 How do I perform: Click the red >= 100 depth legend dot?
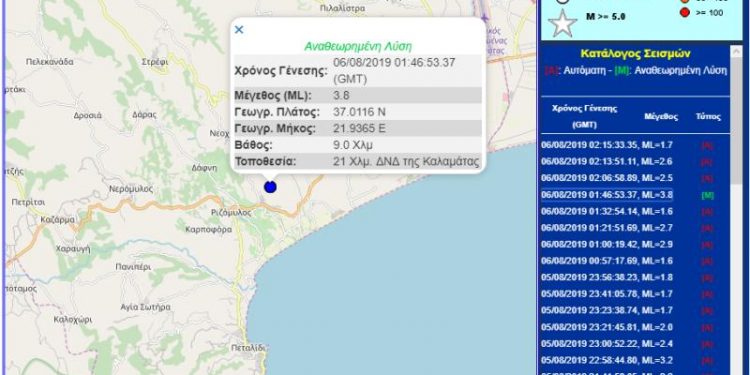point(684,13)
